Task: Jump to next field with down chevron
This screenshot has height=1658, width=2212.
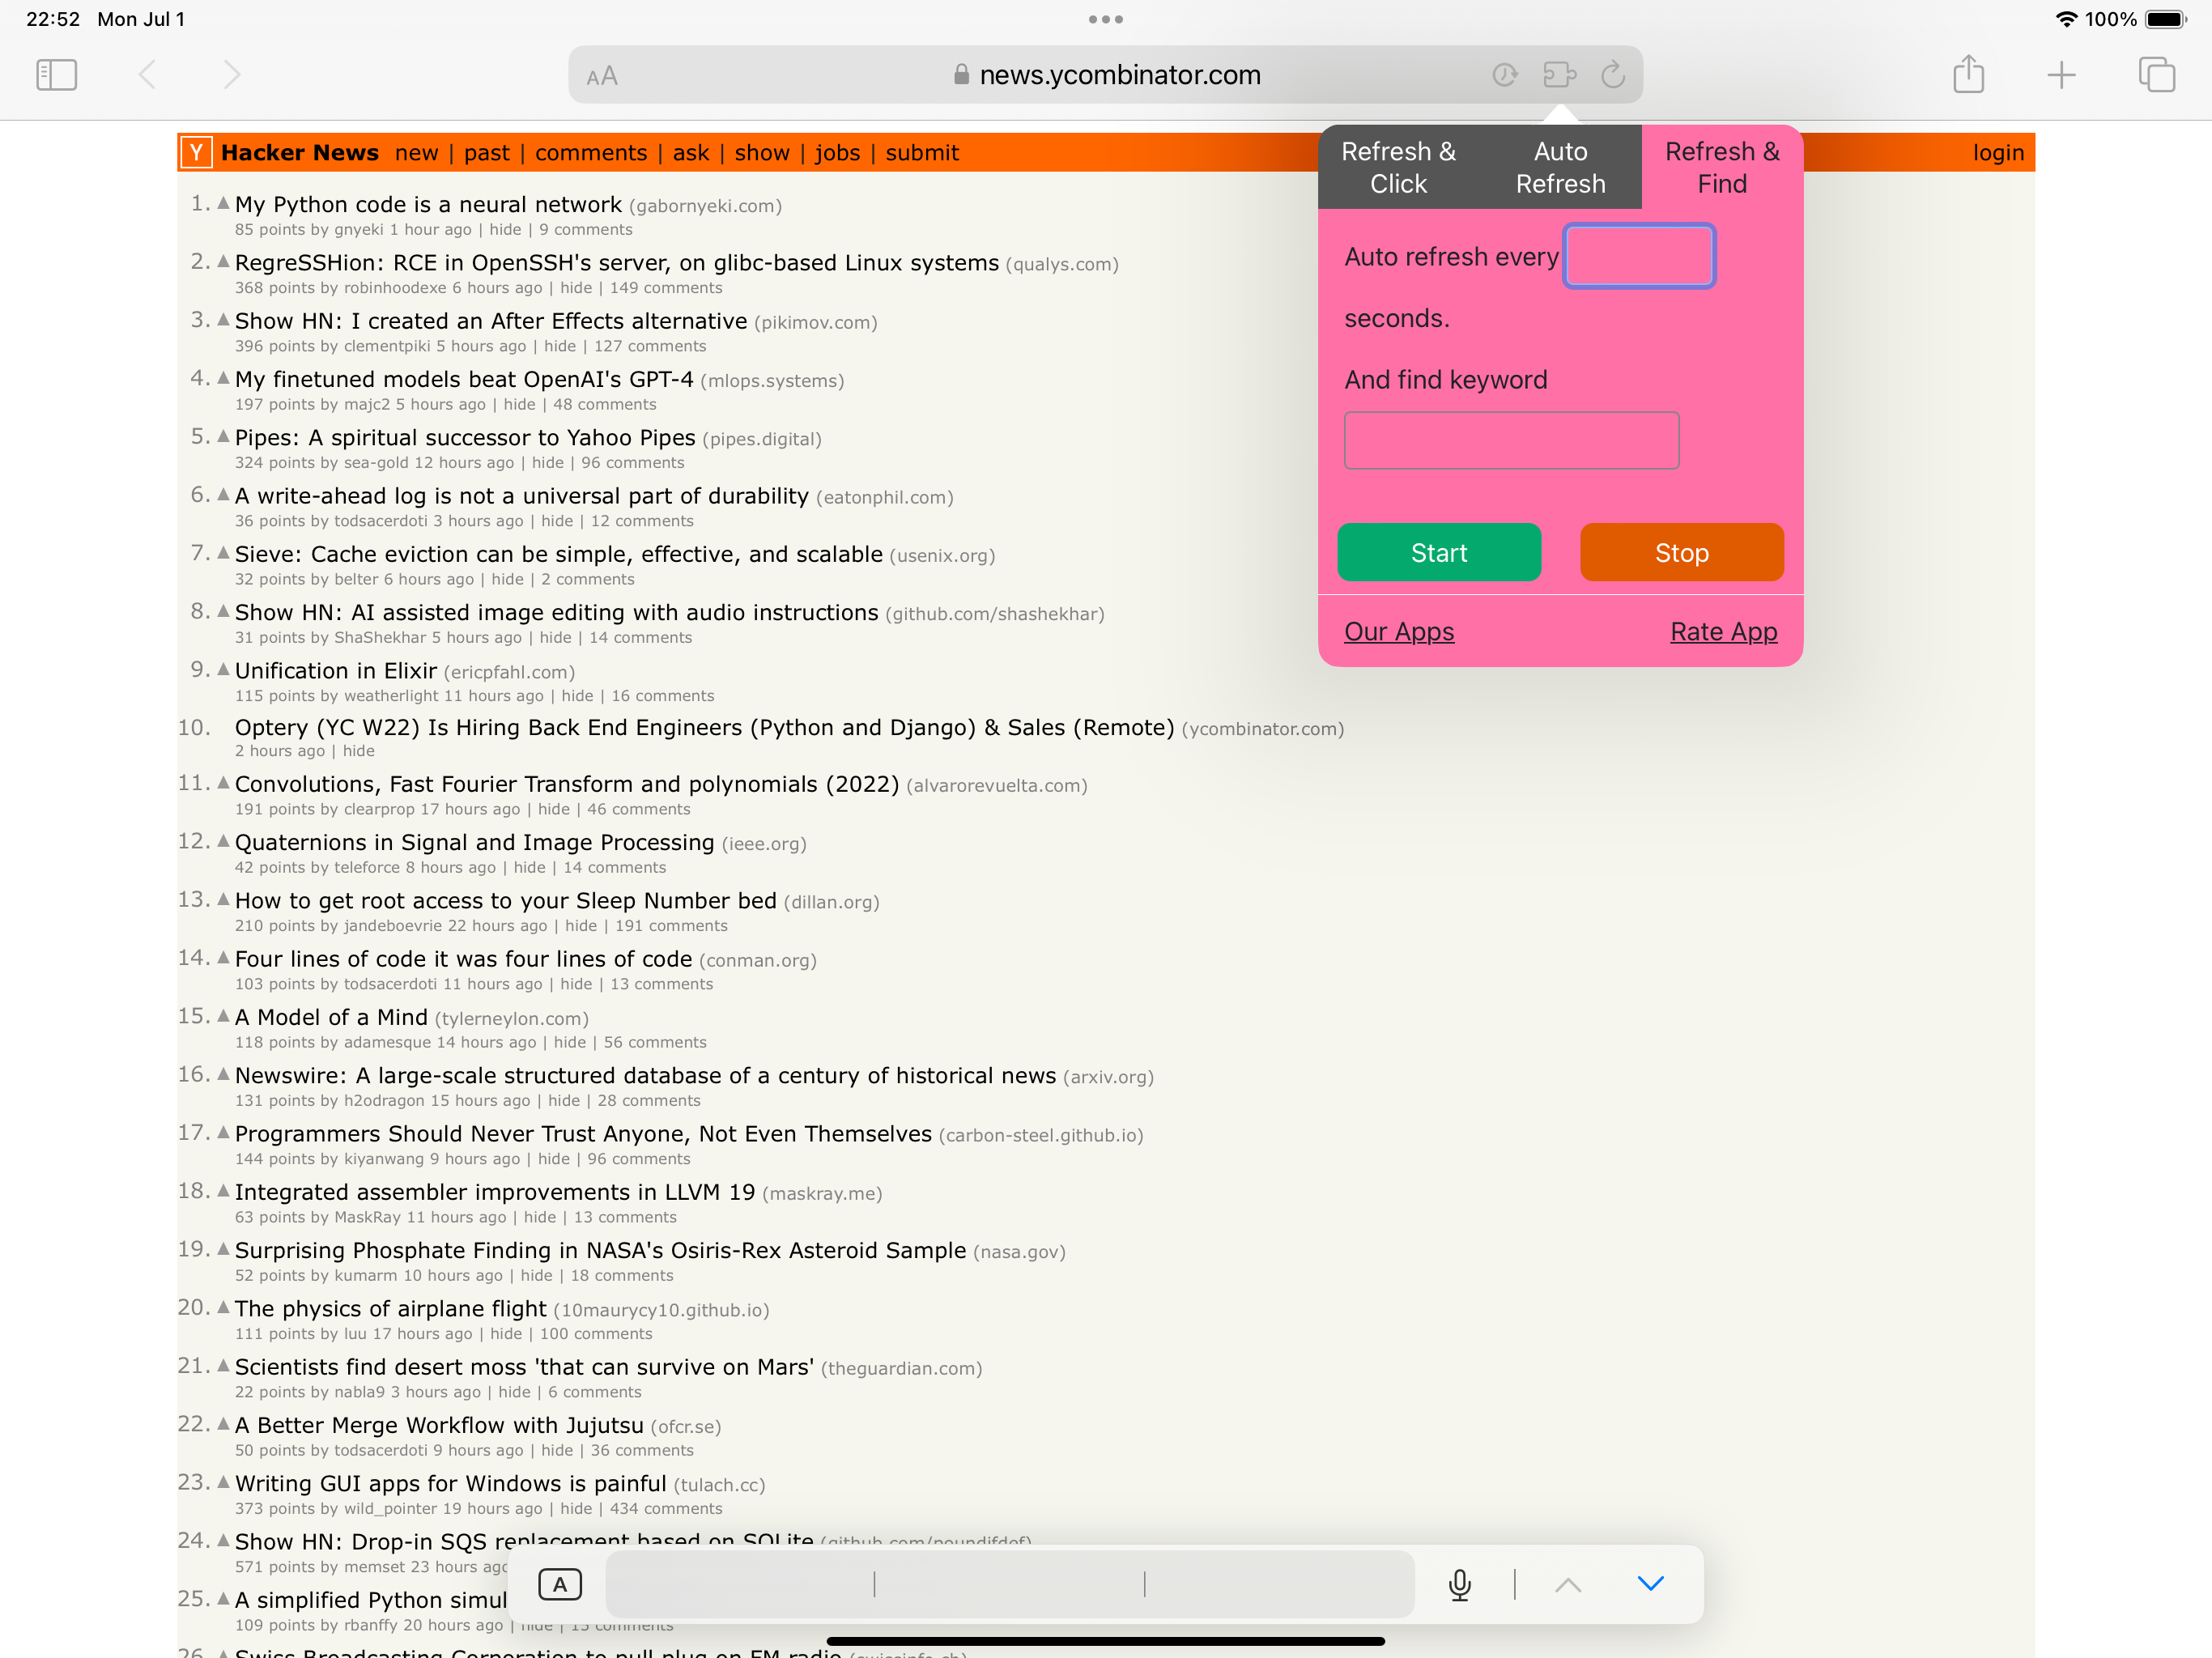Action: click(1651, 1584)
